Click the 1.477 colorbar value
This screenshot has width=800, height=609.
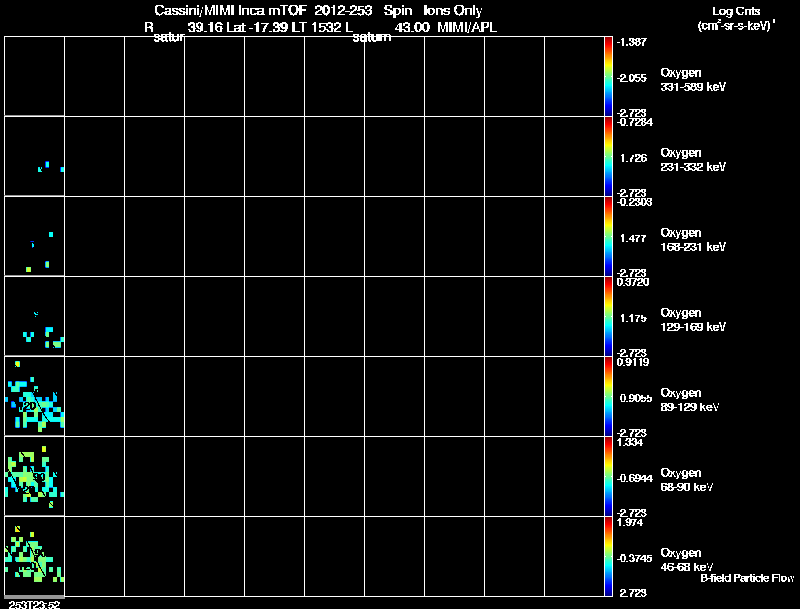click(634, 238)
